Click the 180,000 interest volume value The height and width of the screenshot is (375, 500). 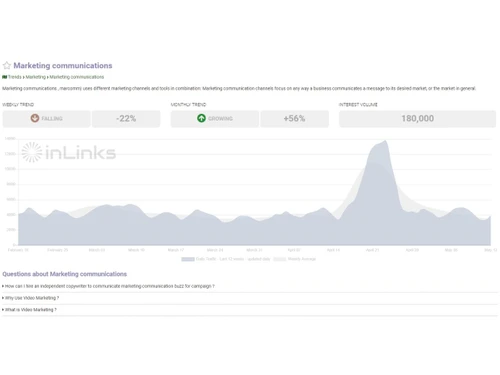point(417,119)
